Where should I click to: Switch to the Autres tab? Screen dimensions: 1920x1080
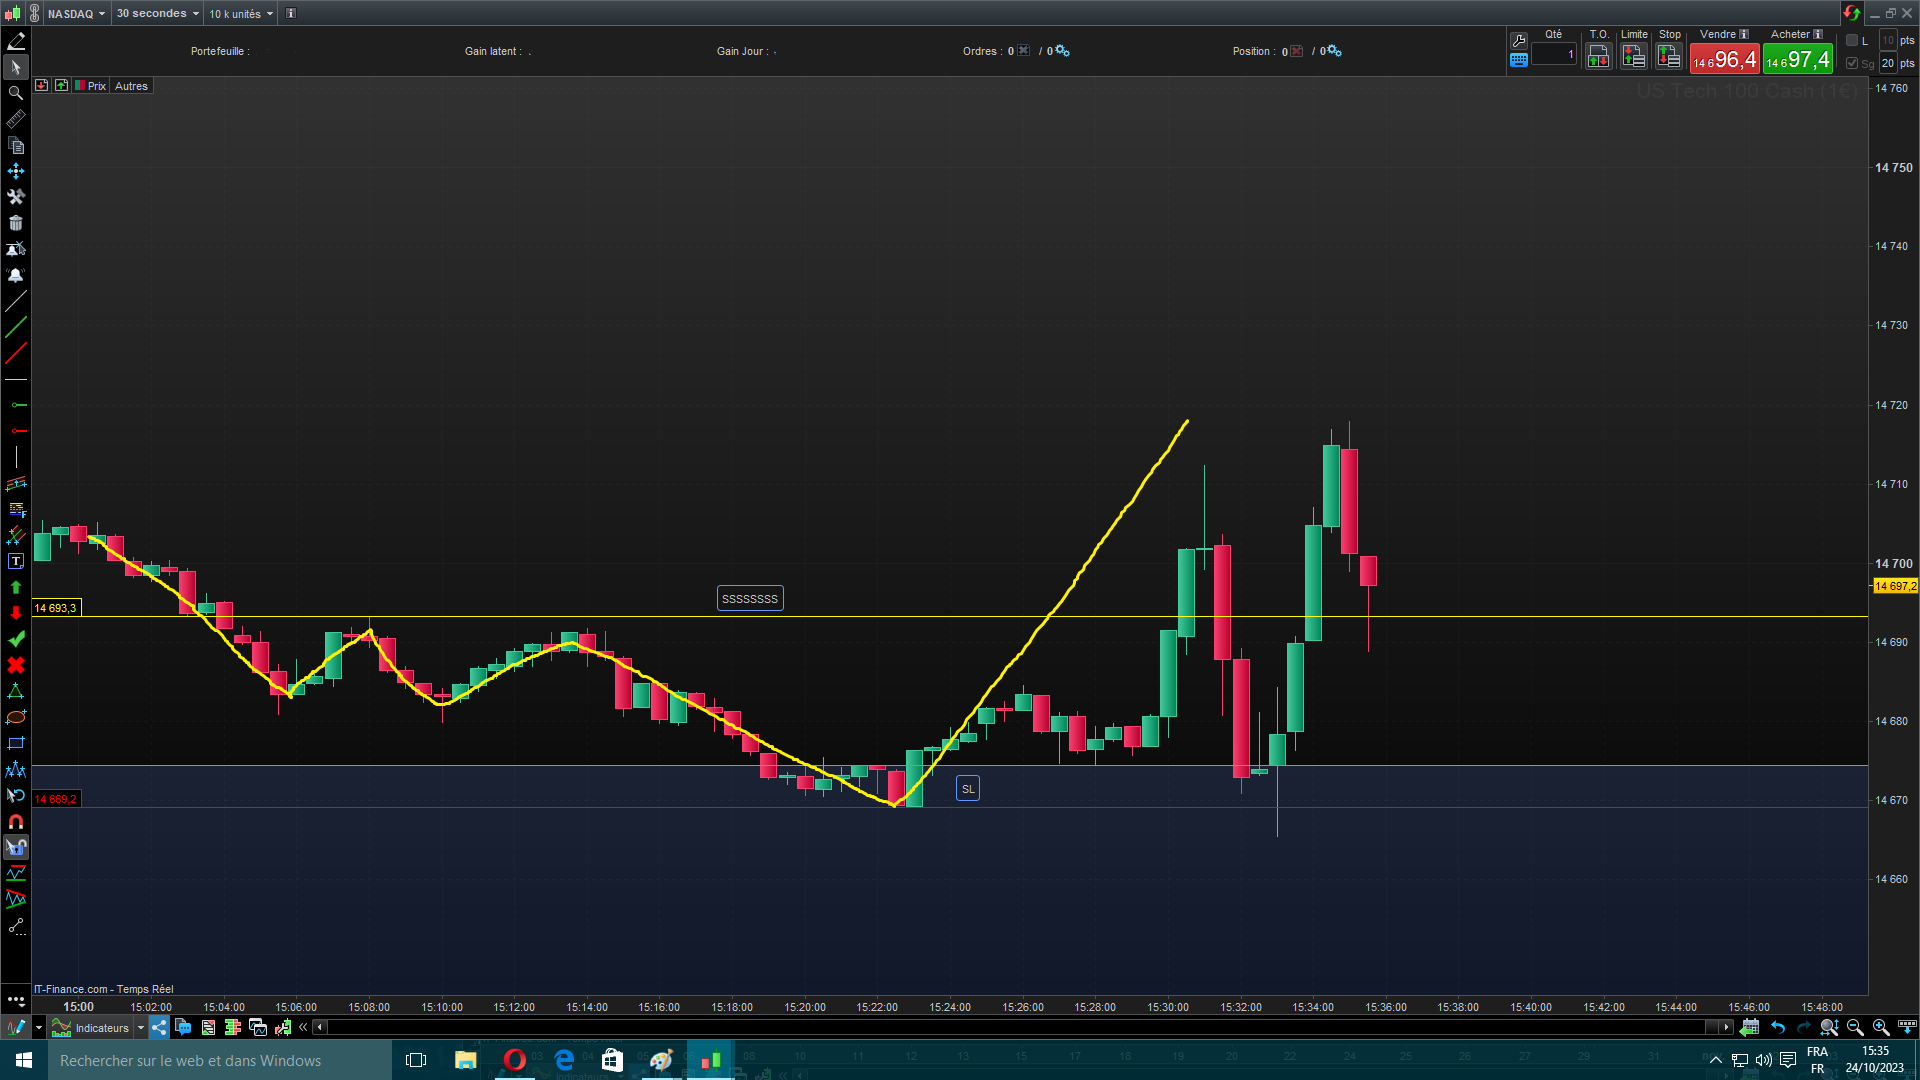coord(131,86)
